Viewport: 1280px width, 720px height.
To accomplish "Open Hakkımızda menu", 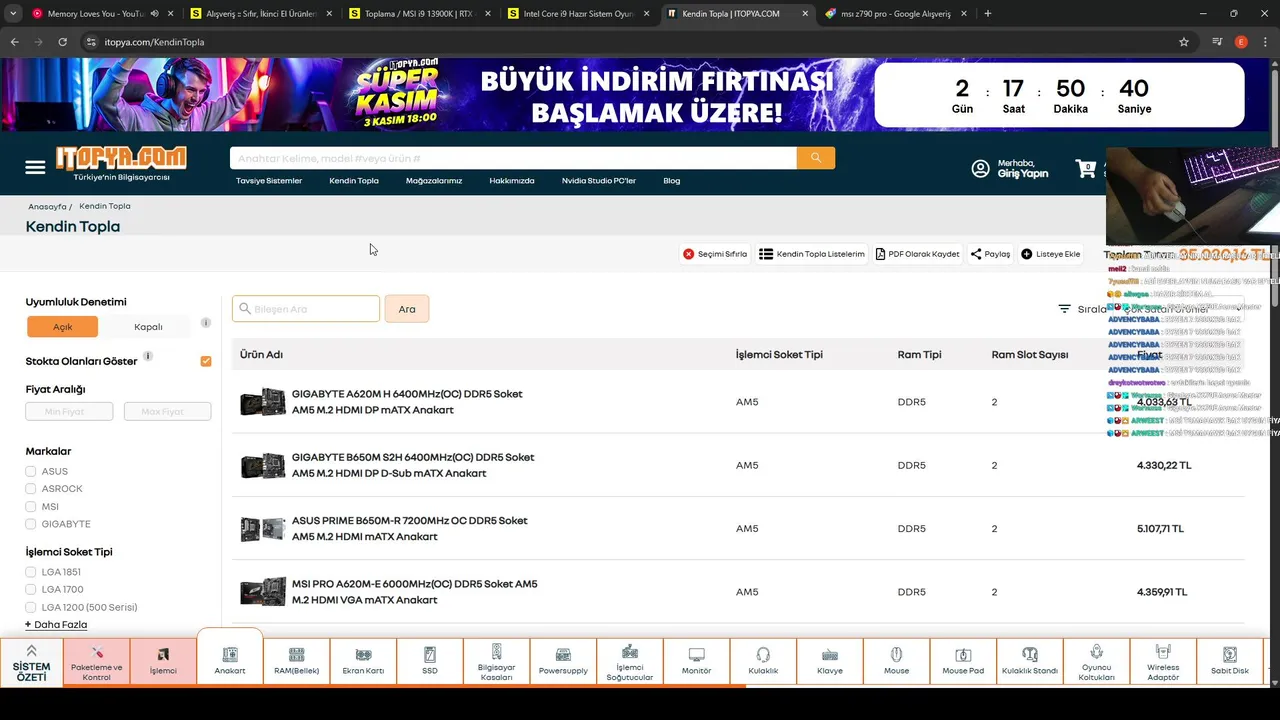I will coord(512,181).
